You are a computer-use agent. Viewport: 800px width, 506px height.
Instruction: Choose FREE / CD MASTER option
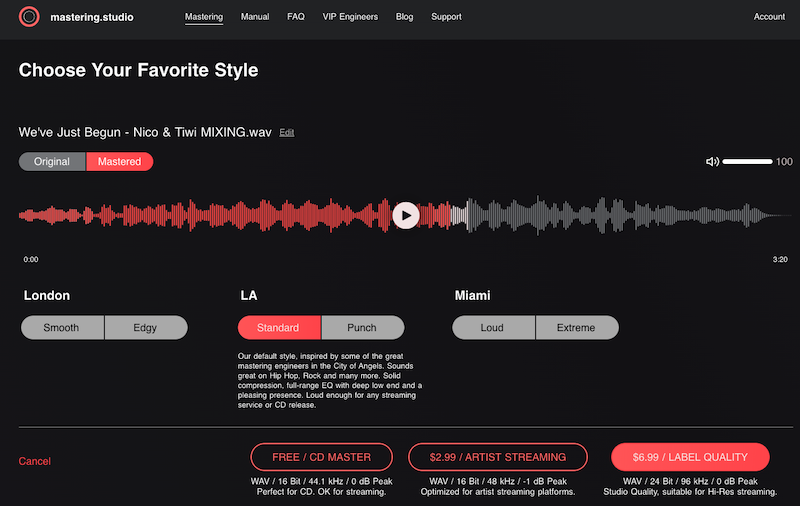(x=321, y=457)
